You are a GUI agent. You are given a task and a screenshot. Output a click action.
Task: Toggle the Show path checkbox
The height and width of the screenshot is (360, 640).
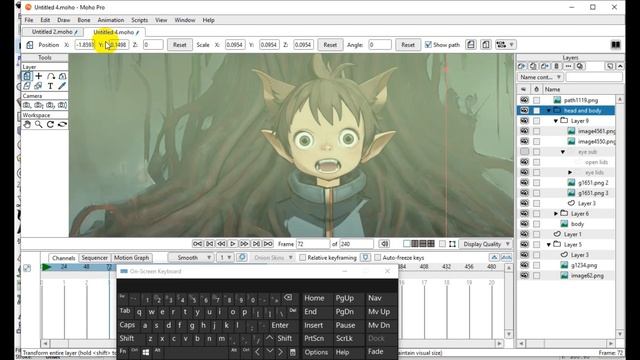click(x=428, y=44)
